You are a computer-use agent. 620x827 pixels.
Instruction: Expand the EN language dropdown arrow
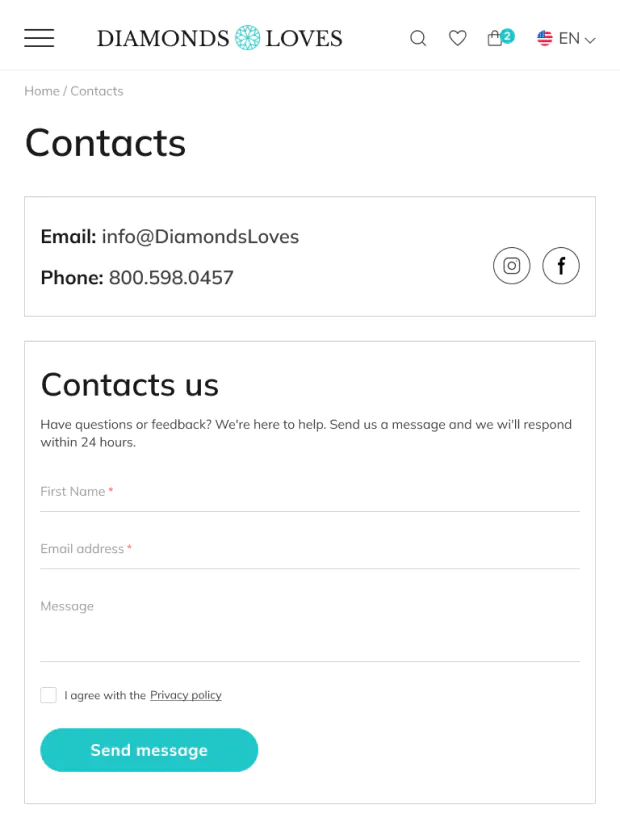(590, 40)
